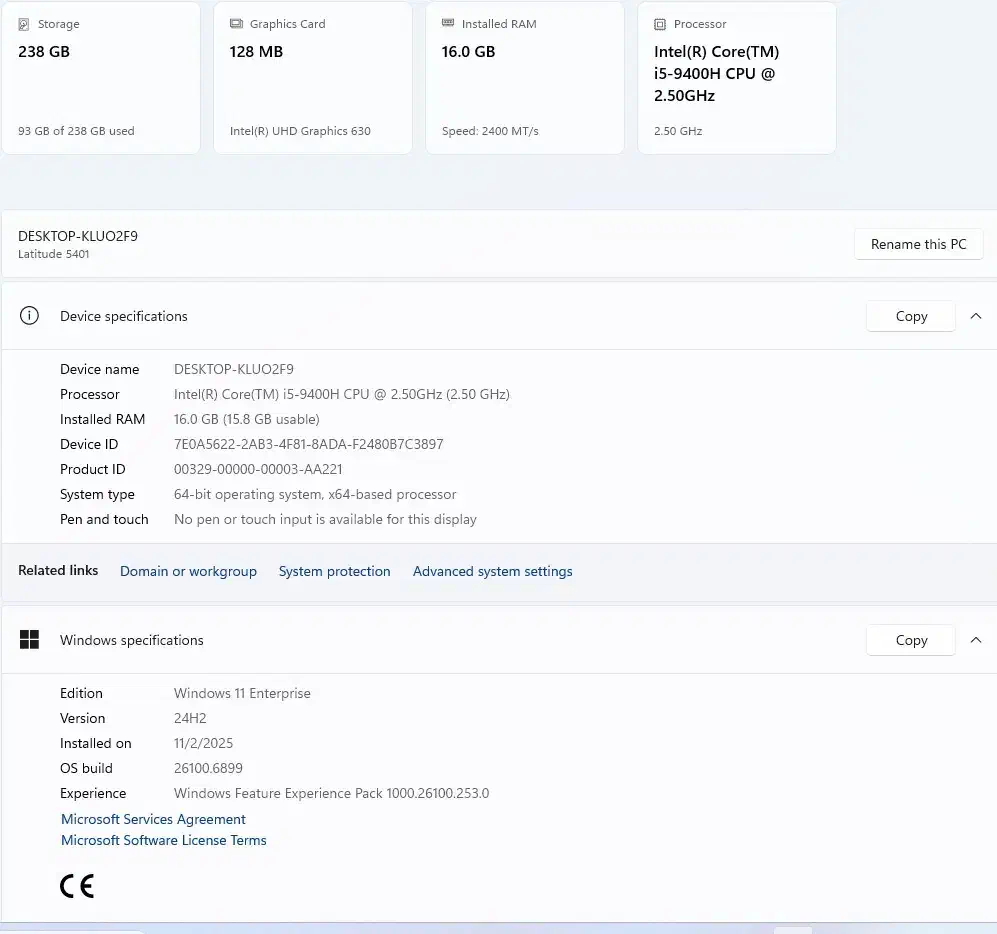Click the Windows logo beside Windows specifications
Viewport: 997px width, 934px height.
[30, 640]
